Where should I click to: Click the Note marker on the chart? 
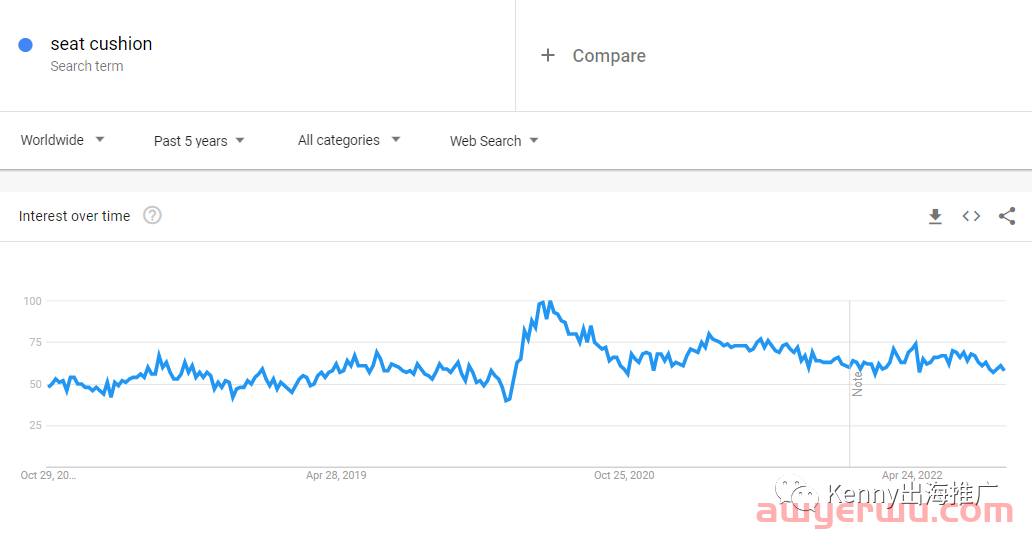tap(857, 383)
